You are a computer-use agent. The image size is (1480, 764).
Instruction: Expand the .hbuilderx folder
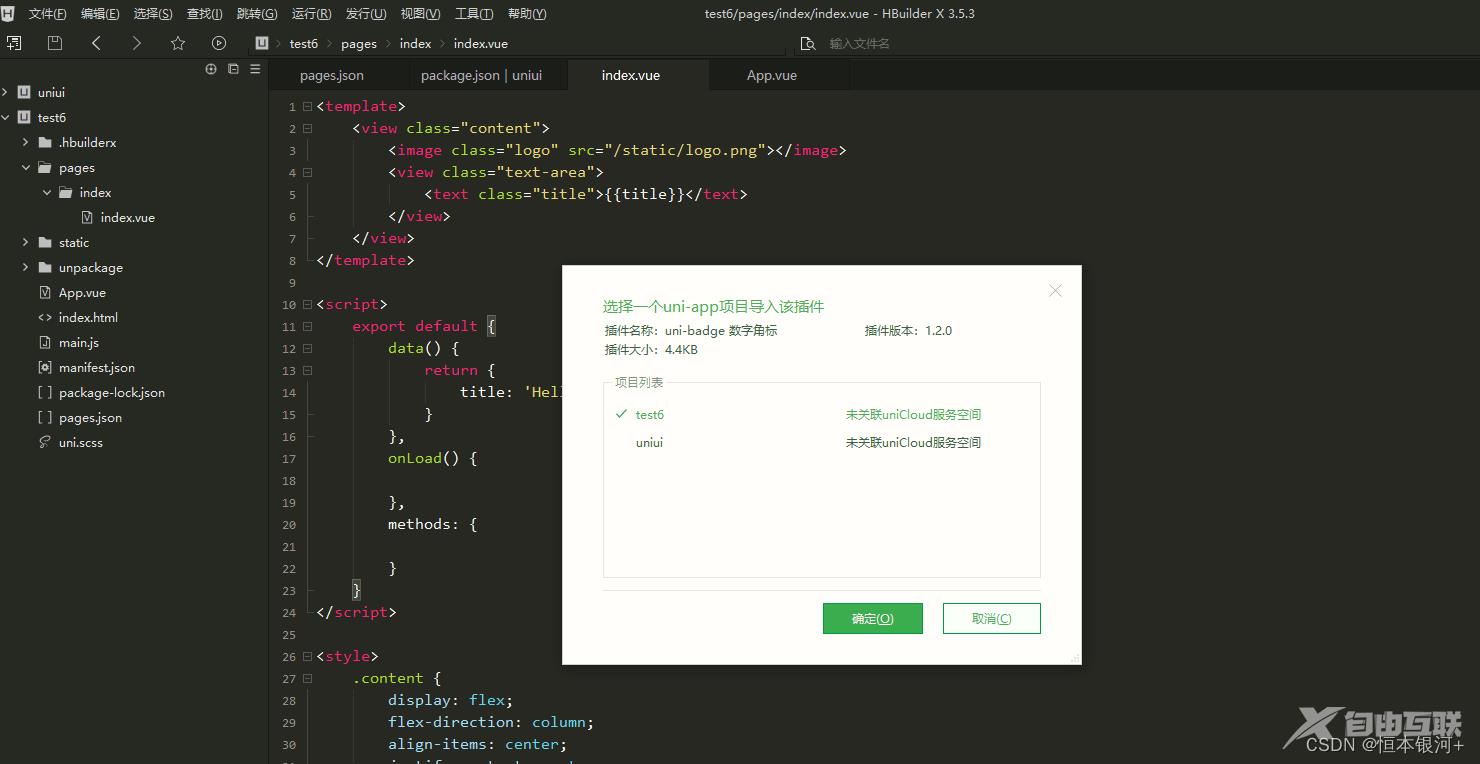[x=26, y=142]
